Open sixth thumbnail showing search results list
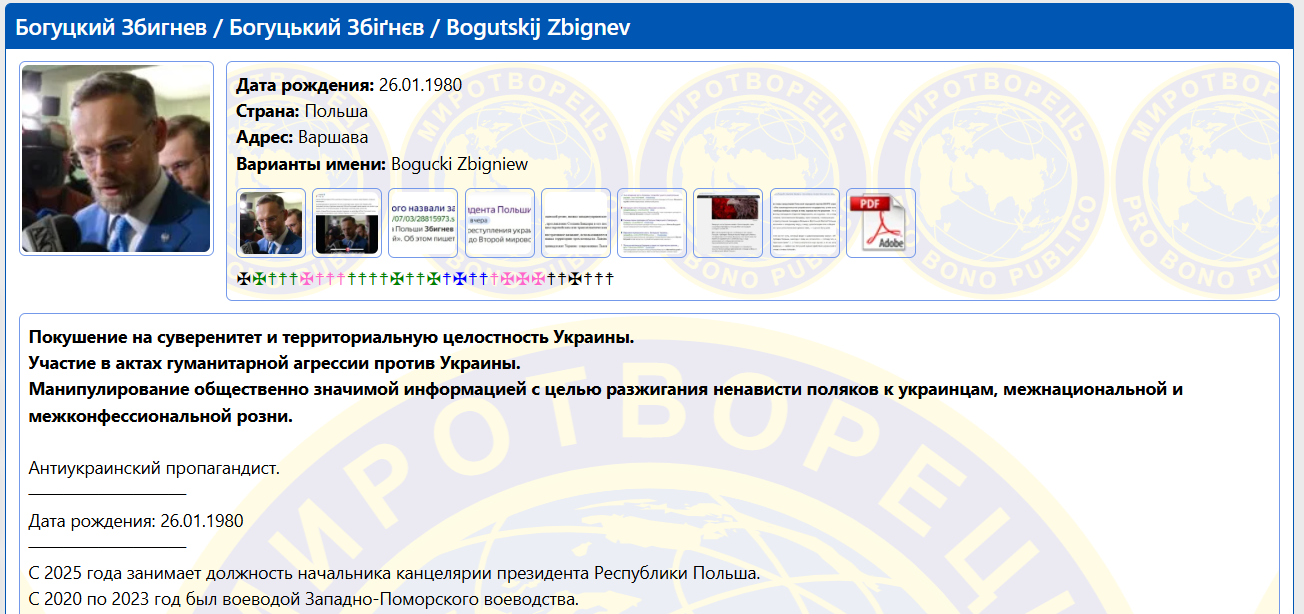 (652, 223)
